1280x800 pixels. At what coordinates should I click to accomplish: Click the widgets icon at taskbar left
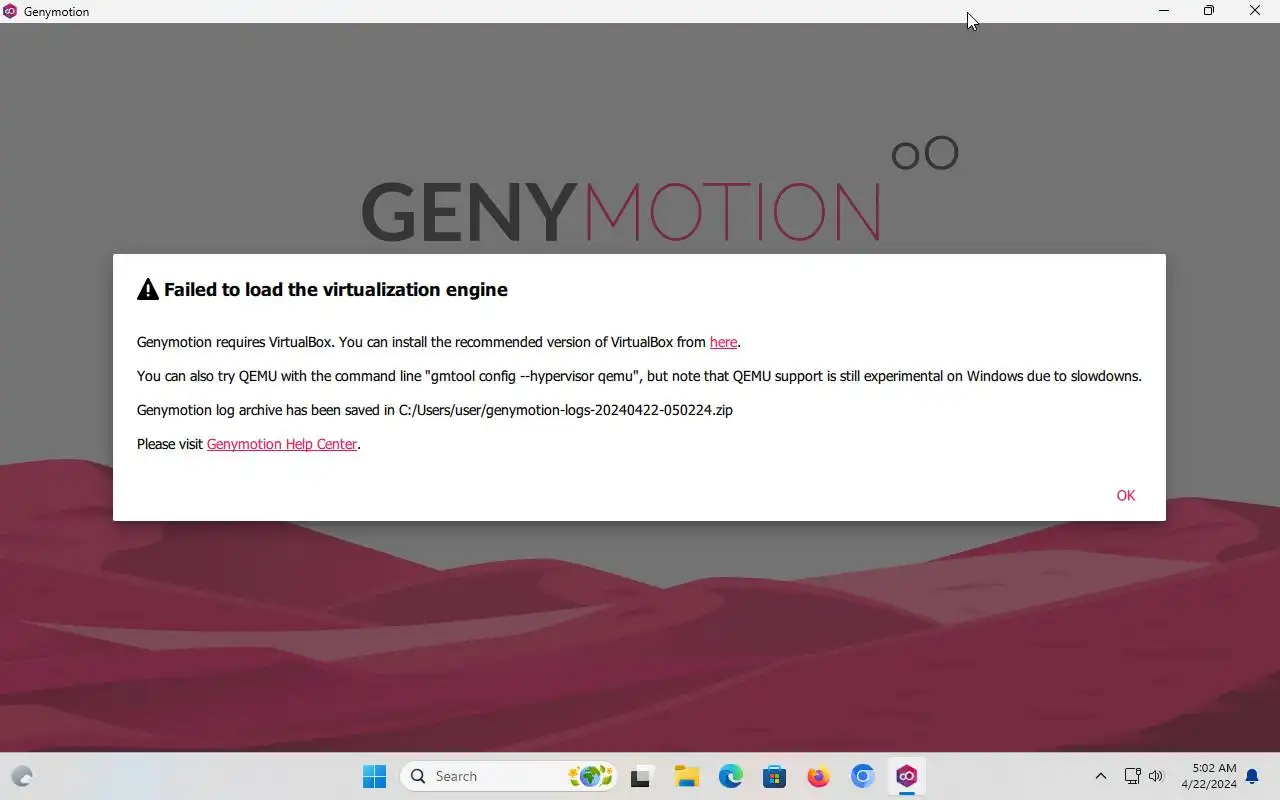[x=22, y=776]
